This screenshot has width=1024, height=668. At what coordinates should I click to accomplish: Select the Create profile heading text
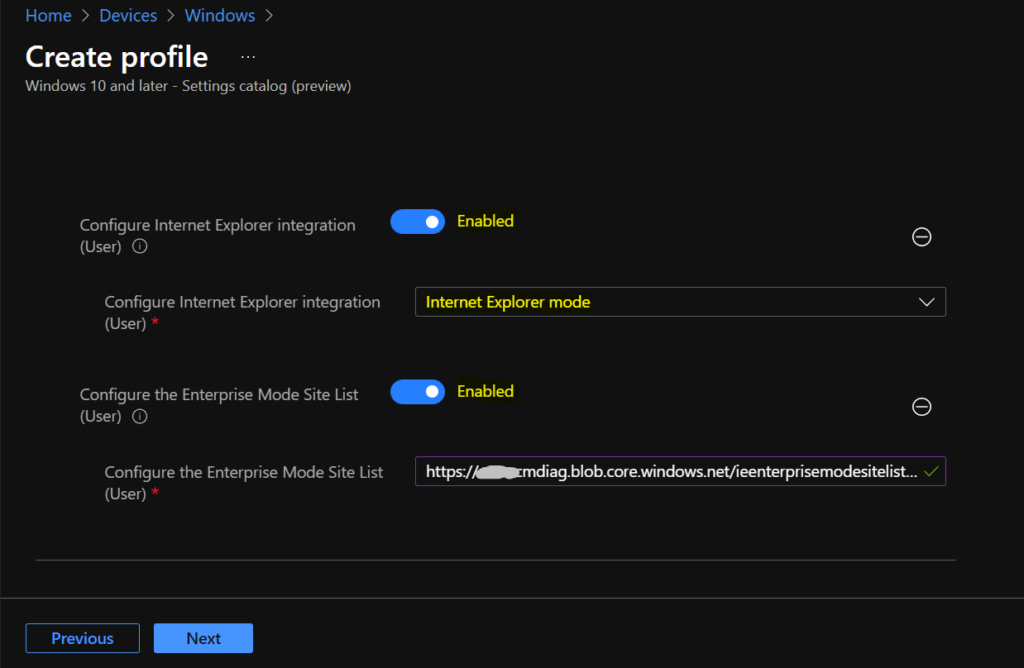pyautogui.click(x=117, y=57)
